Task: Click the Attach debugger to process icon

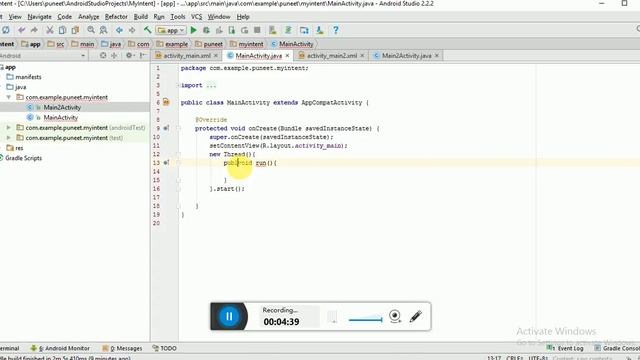Action: pyautogui.click(x=232, y=30)
